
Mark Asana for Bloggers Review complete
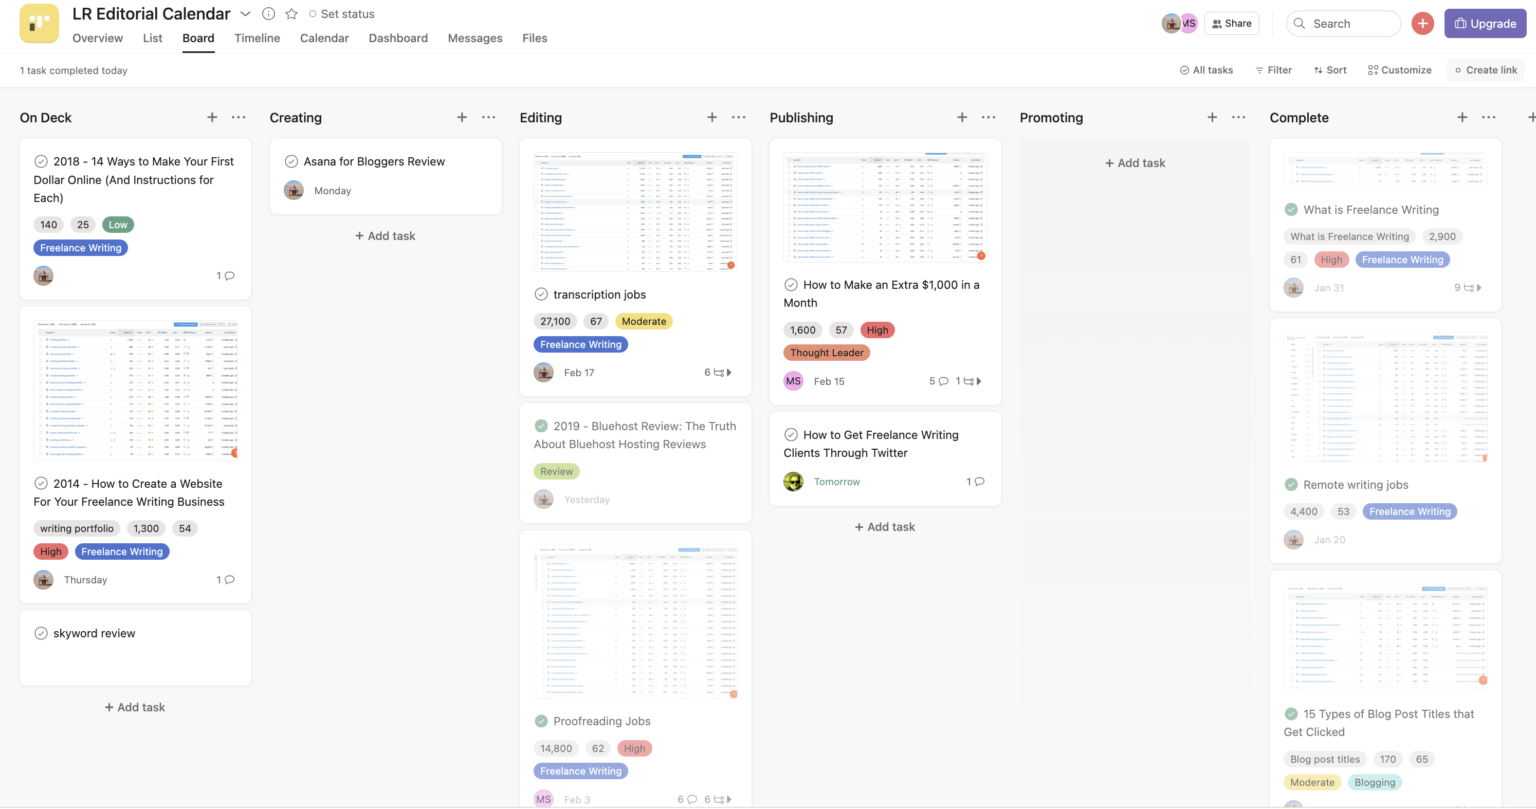[x=291, y=161]
